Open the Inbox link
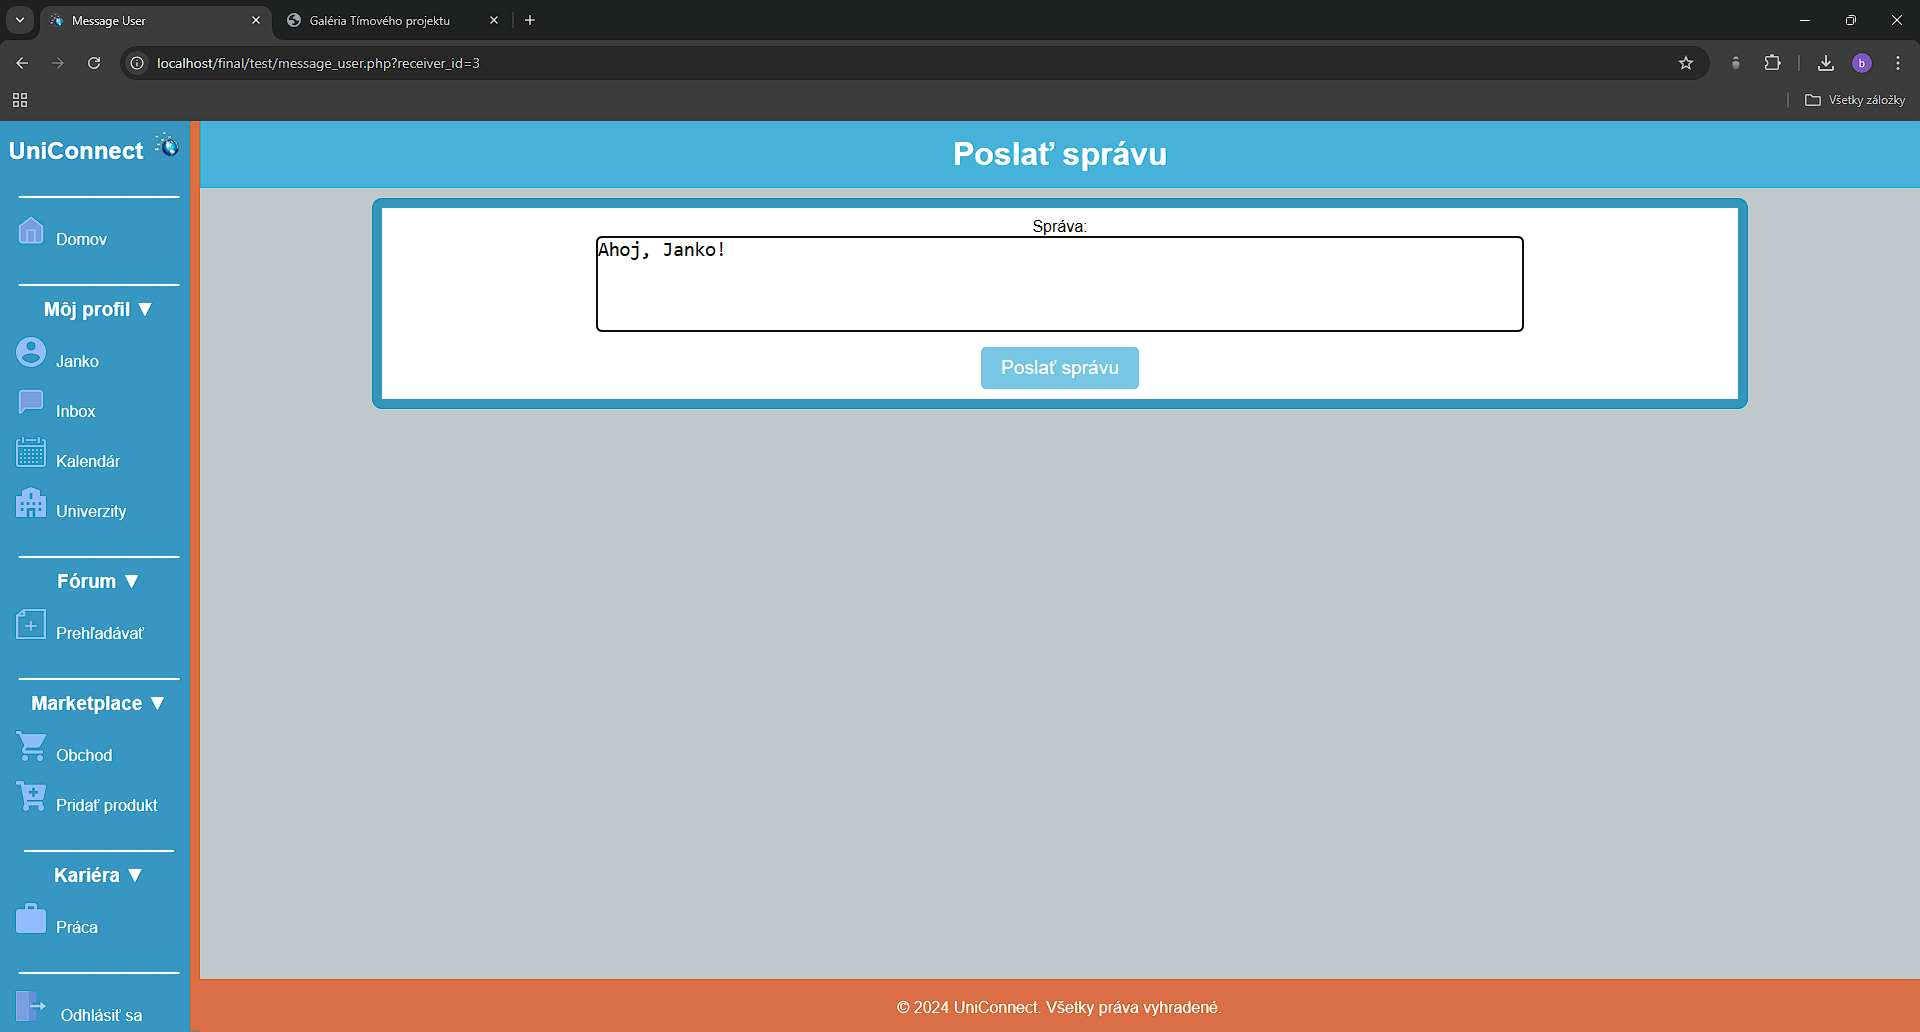 (76, 411)
